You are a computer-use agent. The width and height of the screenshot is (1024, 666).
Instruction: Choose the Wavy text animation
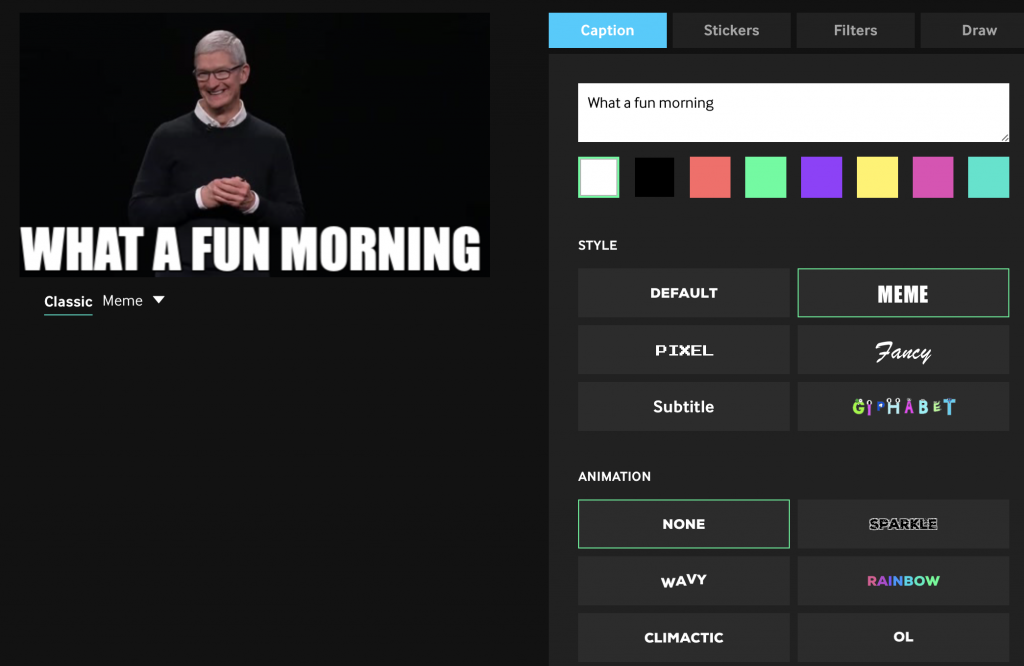683,581
